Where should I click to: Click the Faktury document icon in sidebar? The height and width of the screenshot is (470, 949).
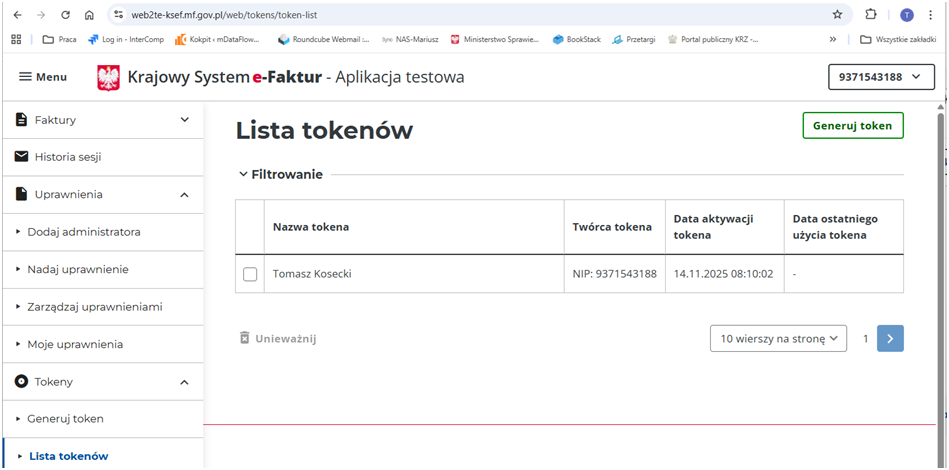21,120
